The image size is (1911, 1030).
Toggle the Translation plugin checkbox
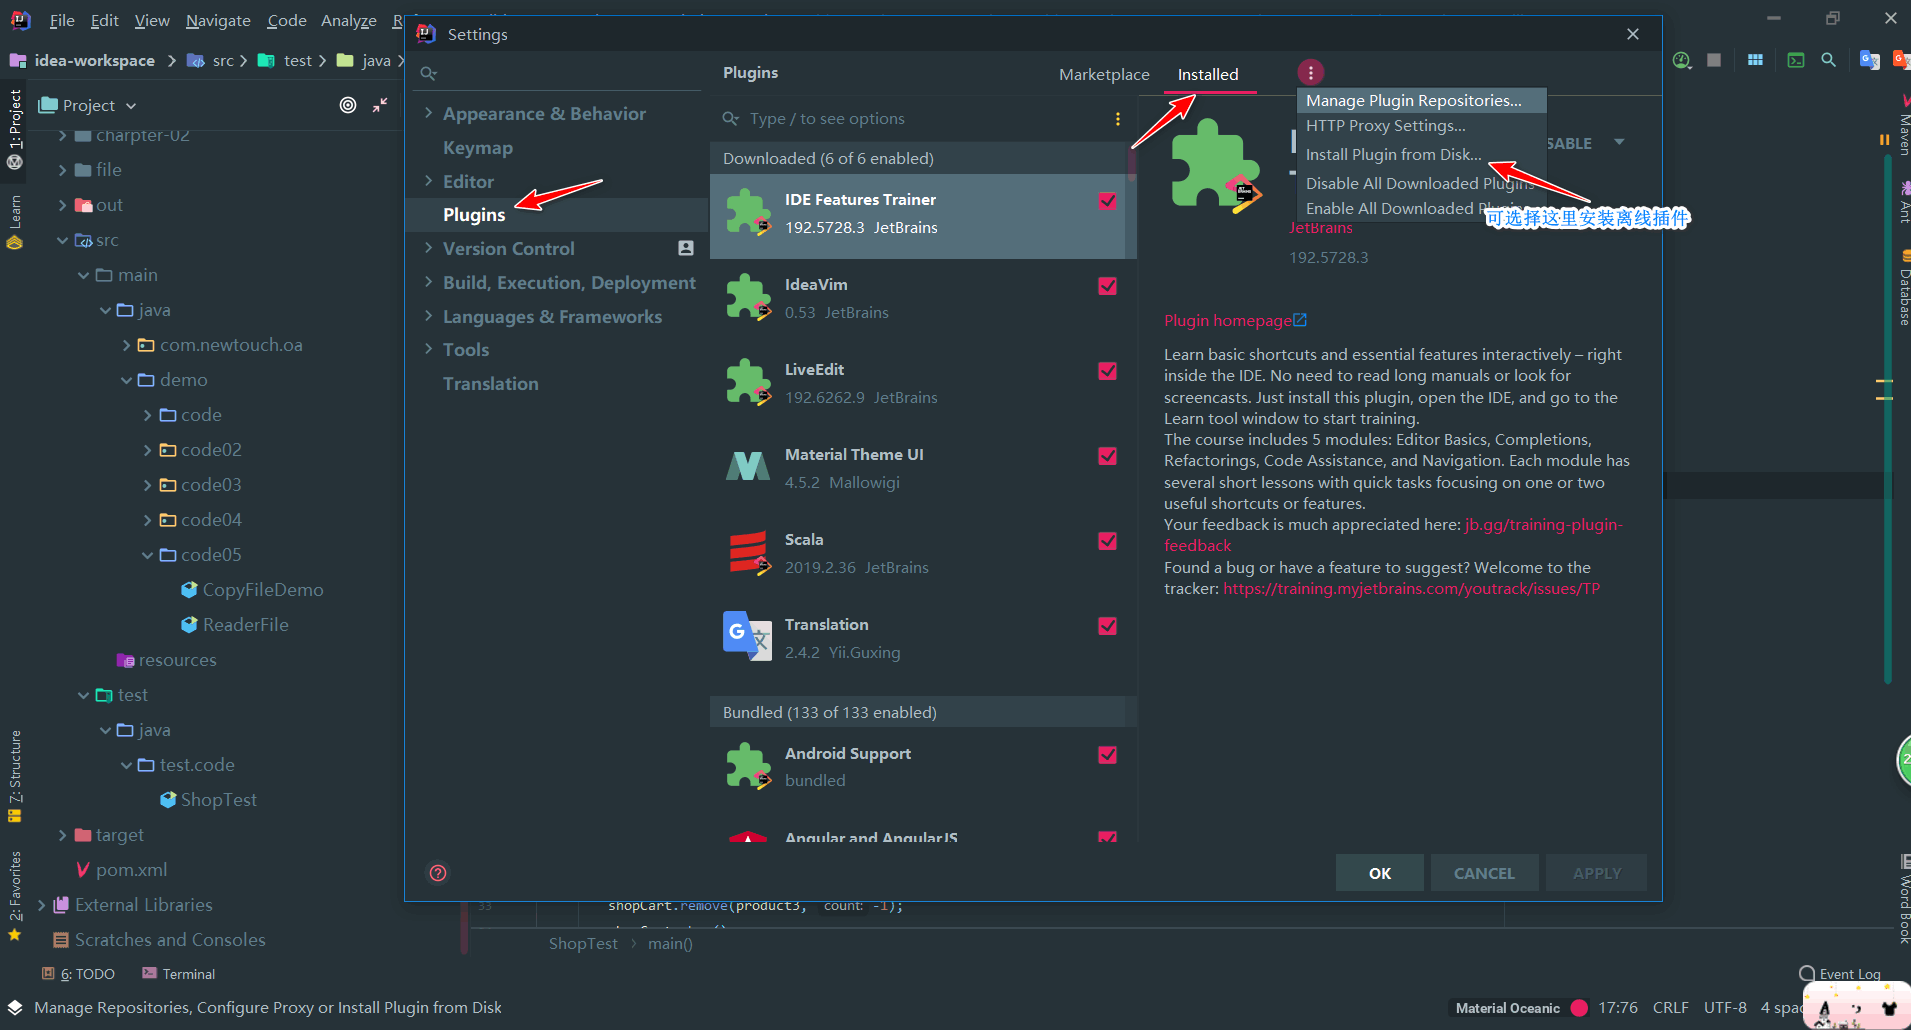click(1107, 626)
